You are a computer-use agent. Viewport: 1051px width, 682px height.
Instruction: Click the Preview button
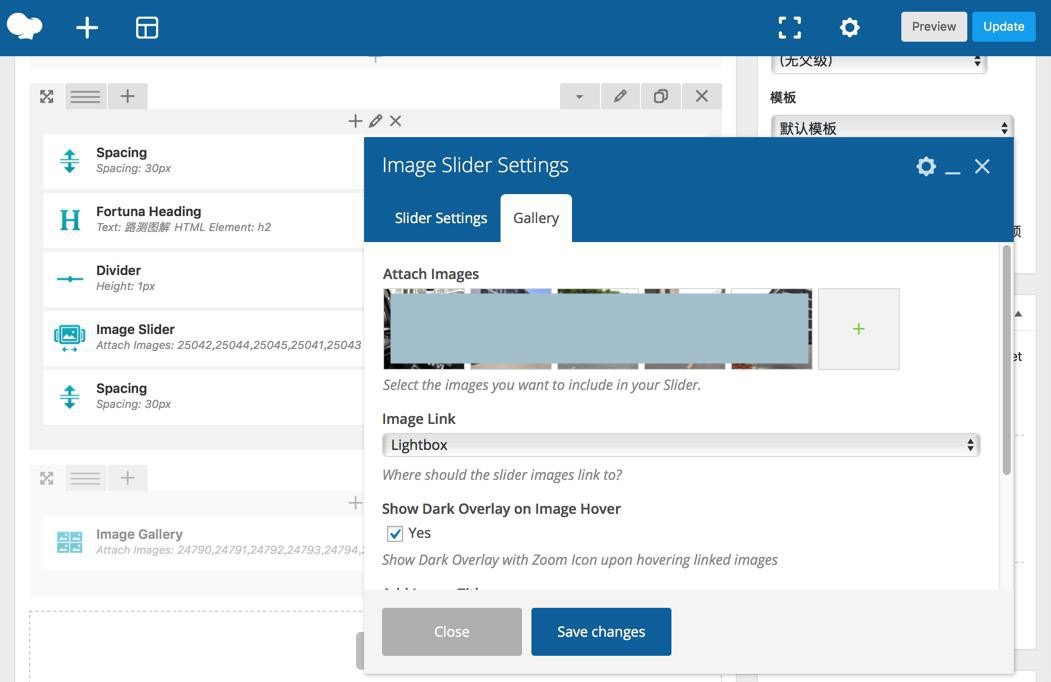coord(933,27)
